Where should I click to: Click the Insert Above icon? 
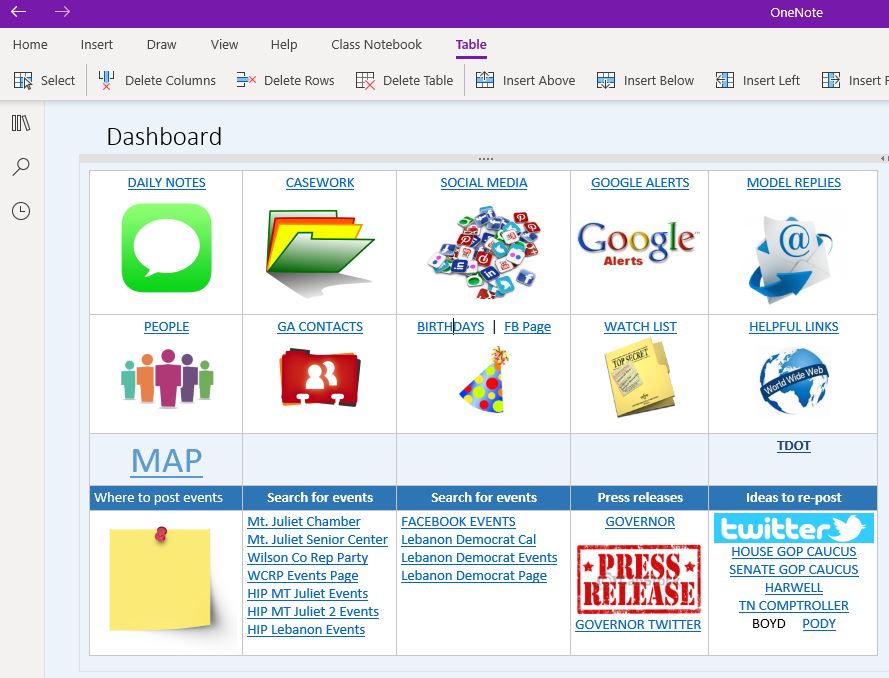tap(485, 80)
